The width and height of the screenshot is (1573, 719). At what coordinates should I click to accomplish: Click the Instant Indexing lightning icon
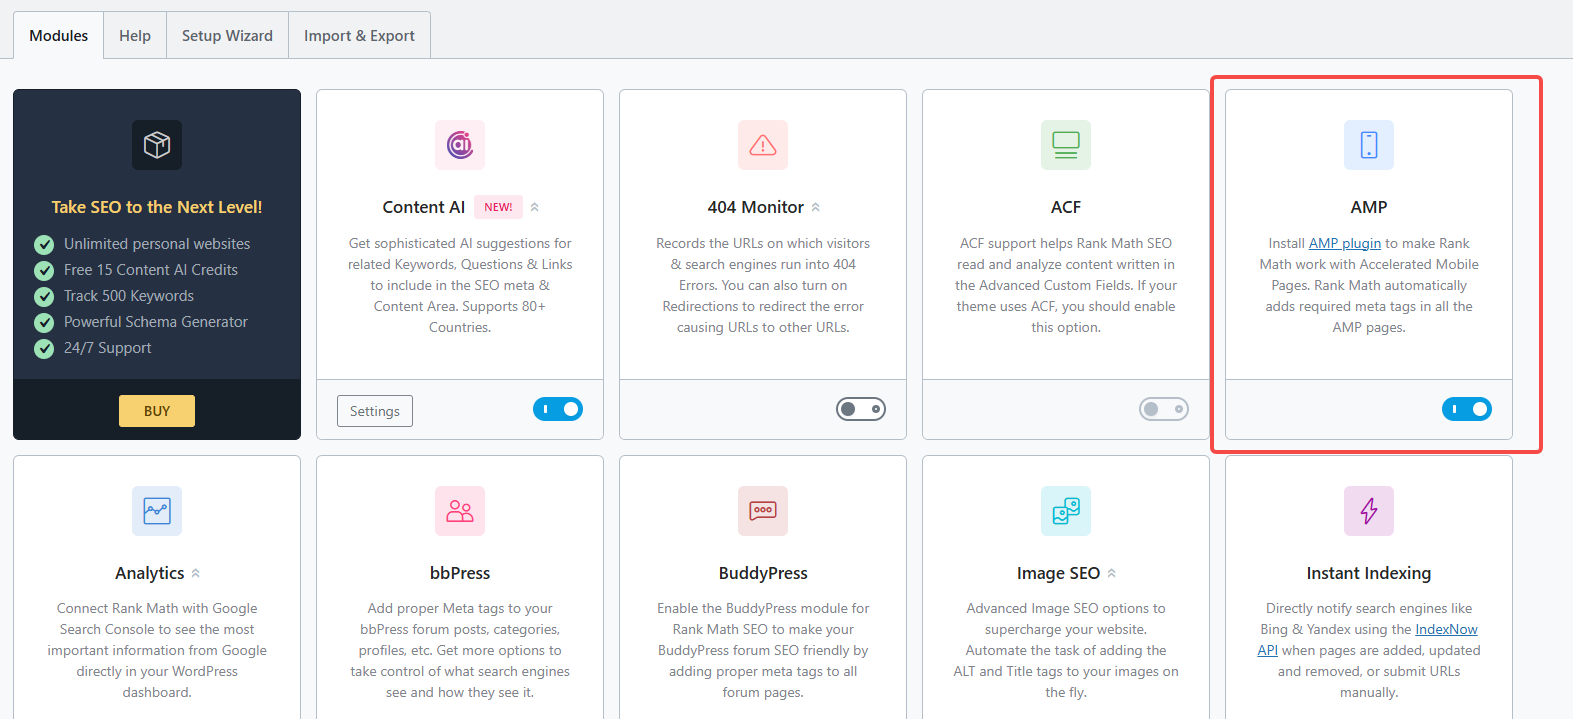pyautogui.click(x=1369, y=511)
